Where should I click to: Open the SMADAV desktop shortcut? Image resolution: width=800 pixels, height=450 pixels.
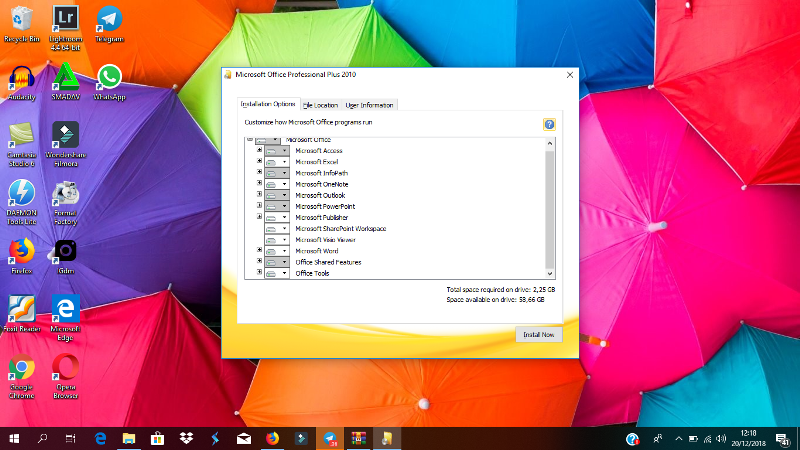click(65, 82)
